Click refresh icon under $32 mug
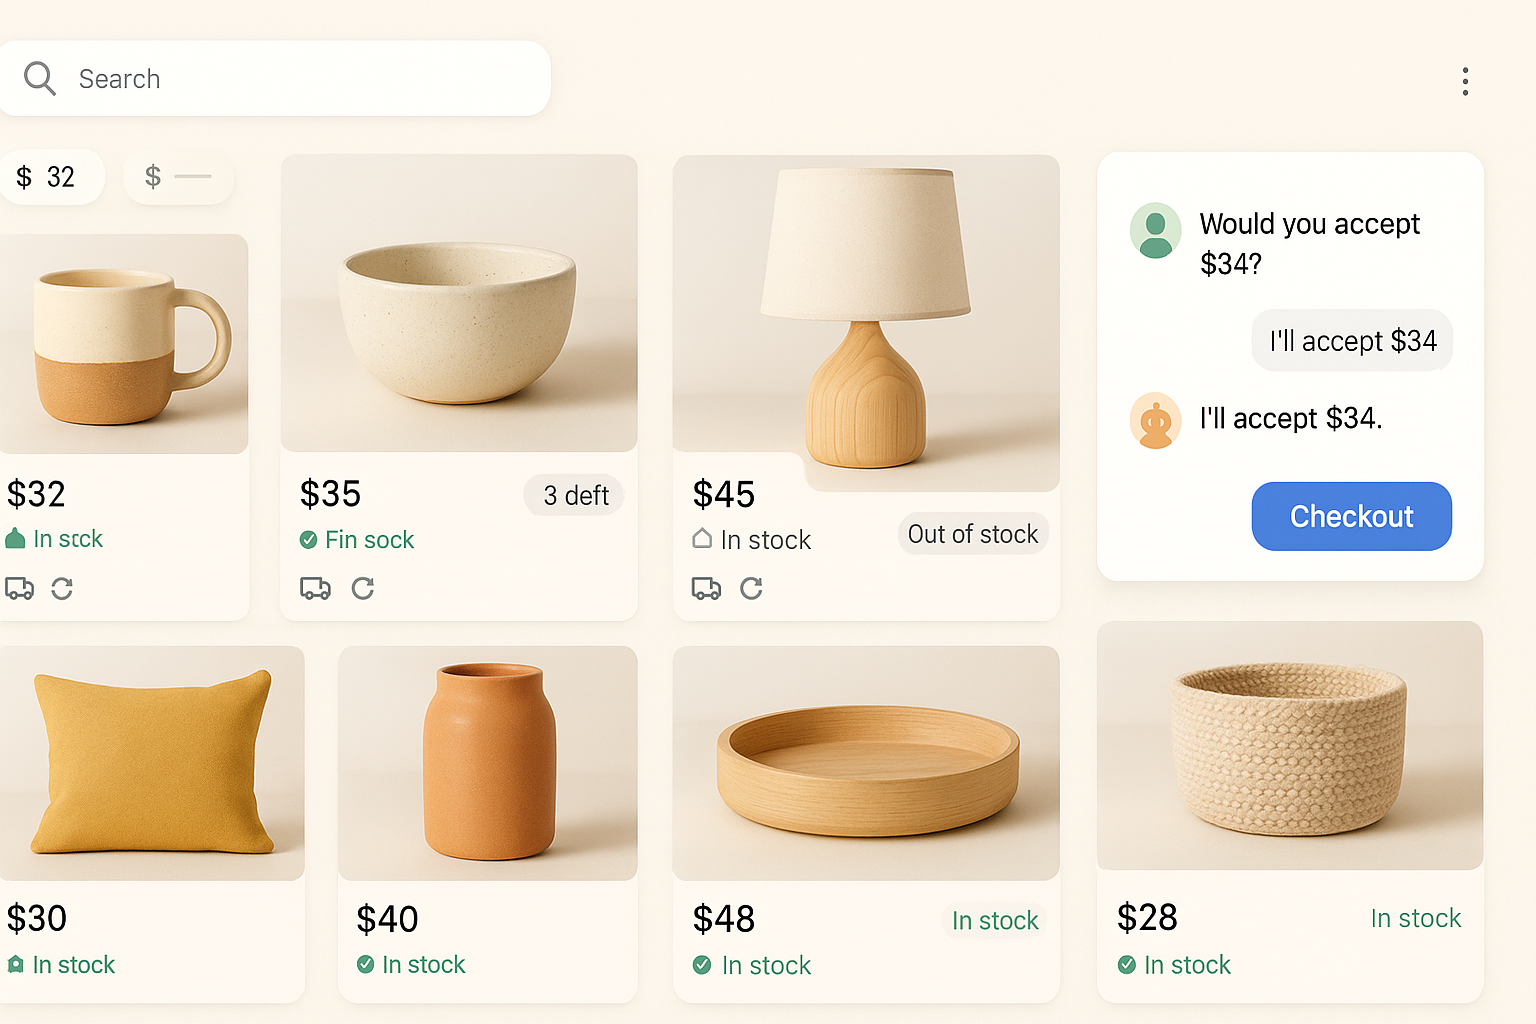The width and height of the screenshot is (1536, 1024). (x=62, y=588)
